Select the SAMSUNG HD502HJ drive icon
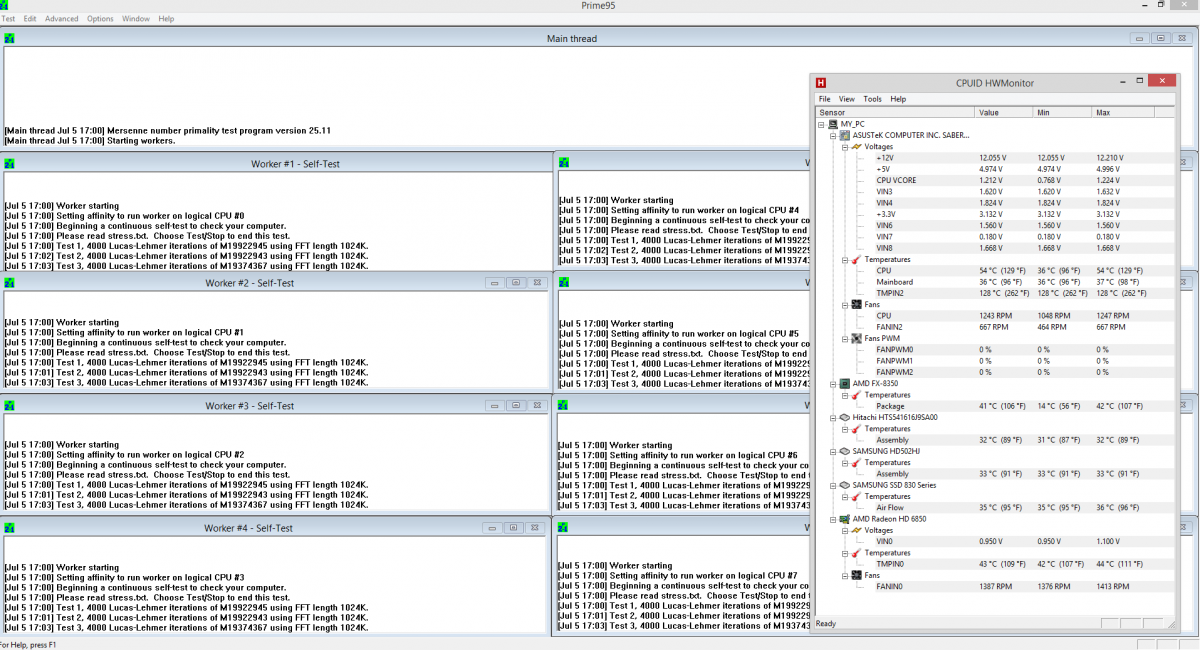Image resolution: width=1200 pixels, height=650 pixels. (844, 451)
